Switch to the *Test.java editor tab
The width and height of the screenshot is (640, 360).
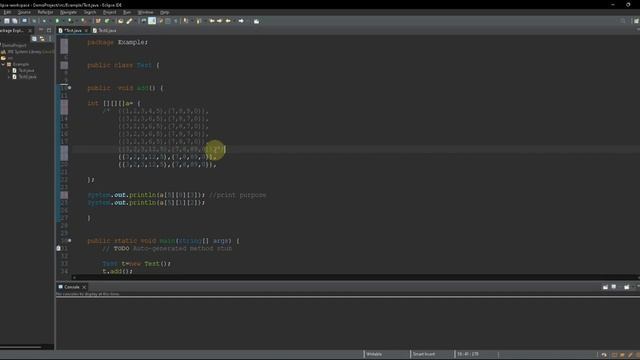(x=73, y=31)
